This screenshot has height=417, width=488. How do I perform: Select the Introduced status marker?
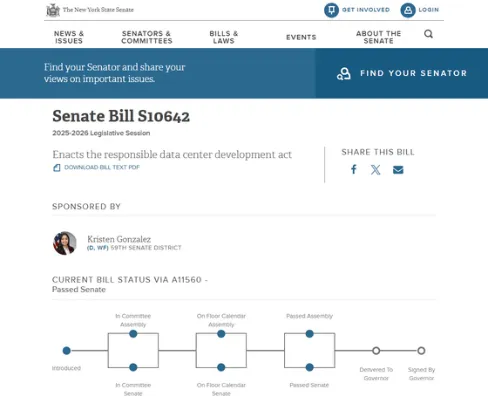coord(67,351)
